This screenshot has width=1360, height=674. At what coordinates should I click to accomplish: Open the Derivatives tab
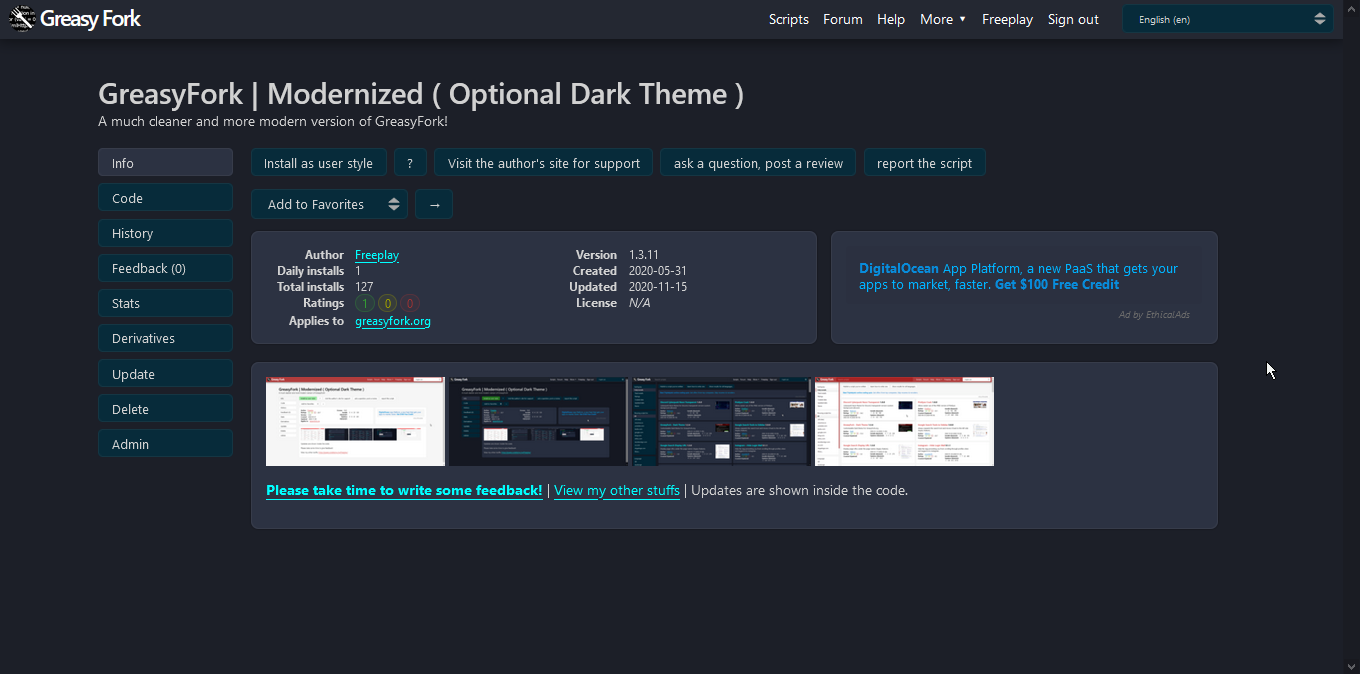click(165, 338)
